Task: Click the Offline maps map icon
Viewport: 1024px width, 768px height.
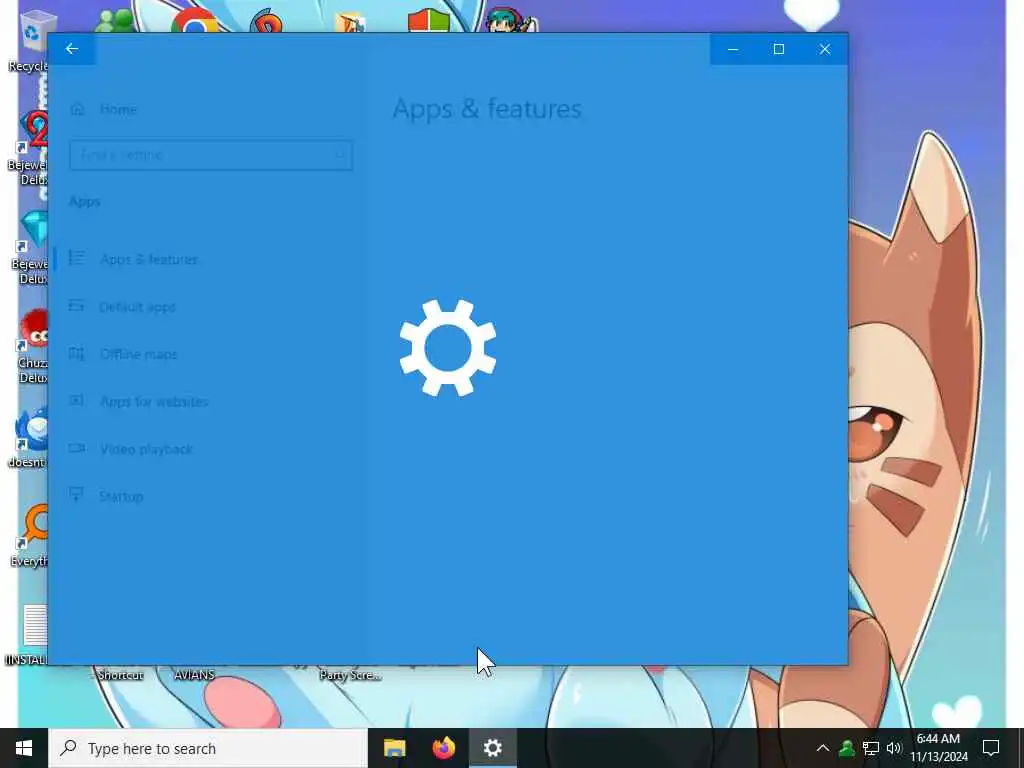Action: [x=76, y=353]
